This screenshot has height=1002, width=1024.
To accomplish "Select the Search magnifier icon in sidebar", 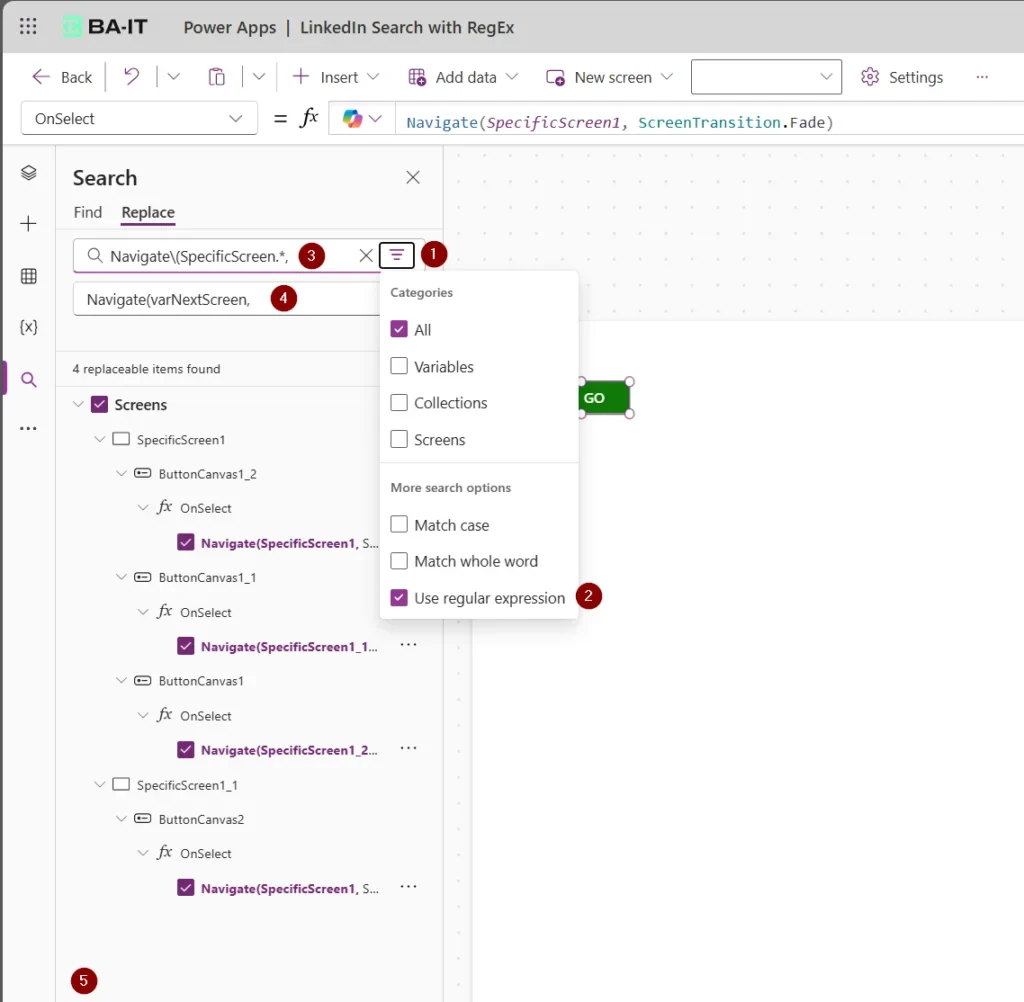I will click(28, 379).
